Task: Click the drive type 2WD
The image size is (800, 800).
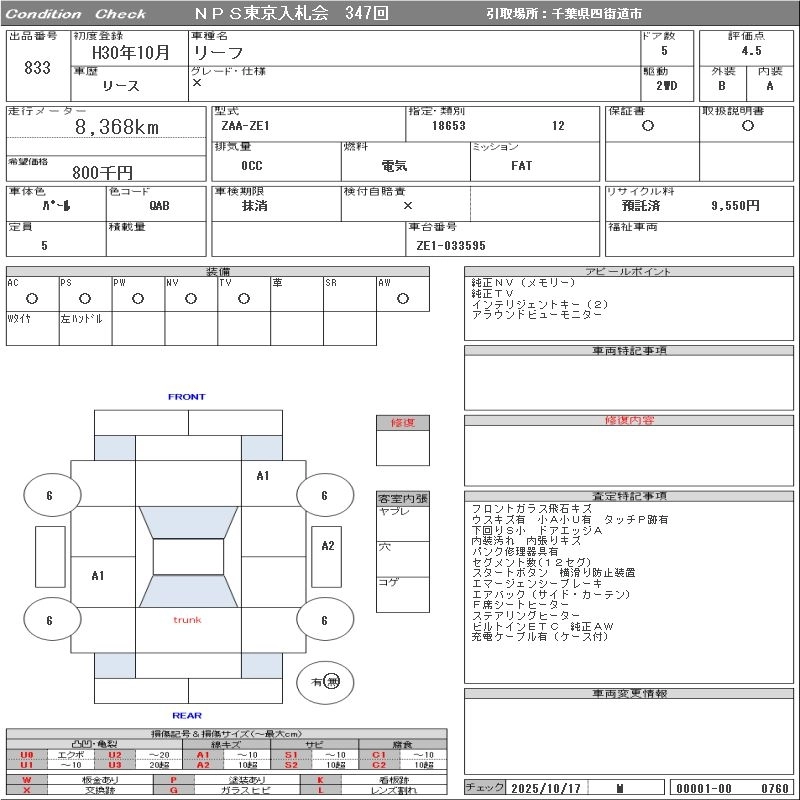Action: click(x=666, y=86)
